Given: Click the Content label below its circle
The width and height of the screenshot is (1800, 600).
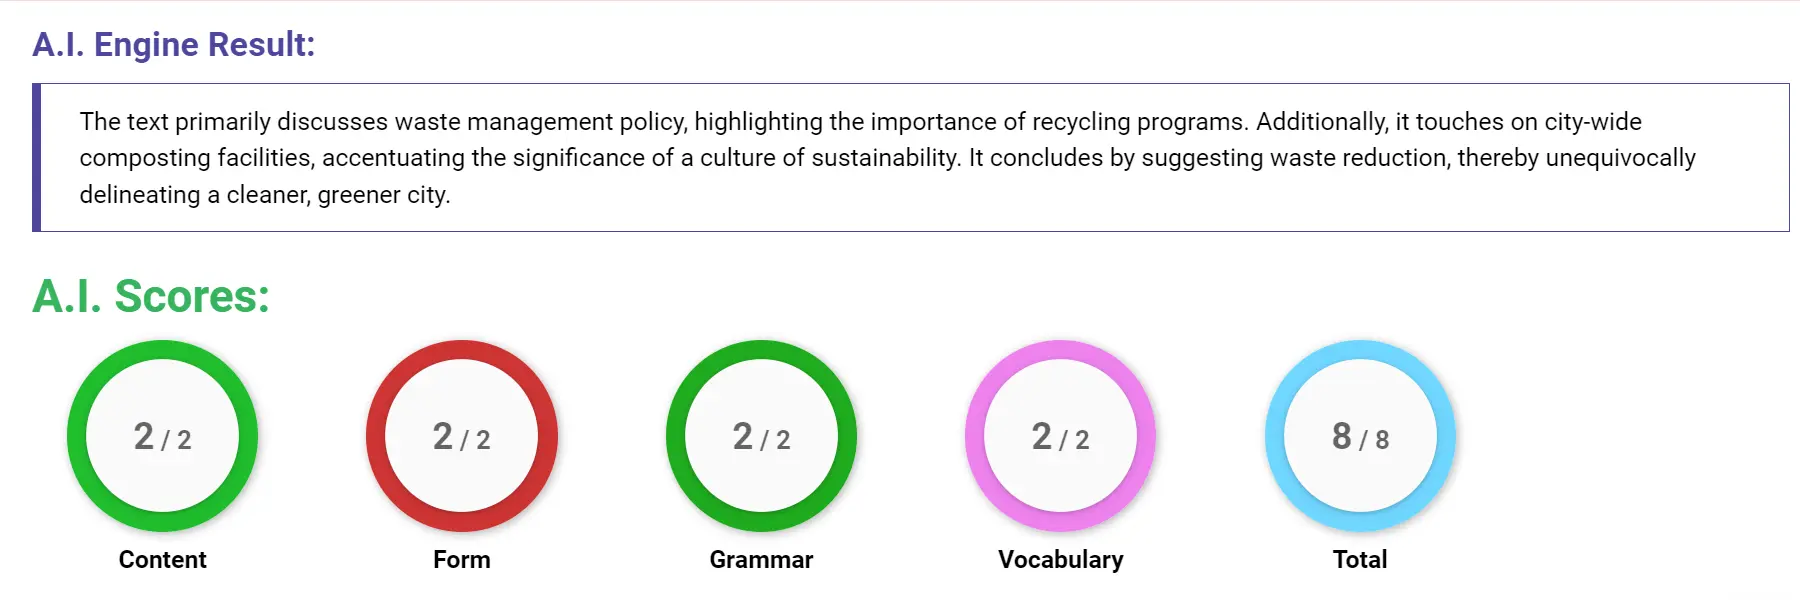Looking at the screenshot, I should click(162, 559).
